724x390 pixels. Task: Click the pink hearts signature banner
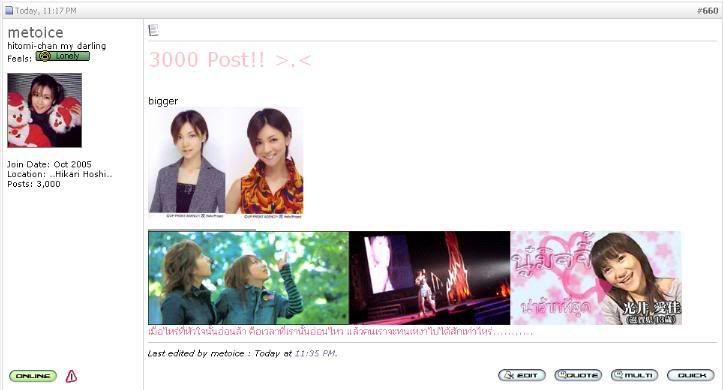pos(596,278)
